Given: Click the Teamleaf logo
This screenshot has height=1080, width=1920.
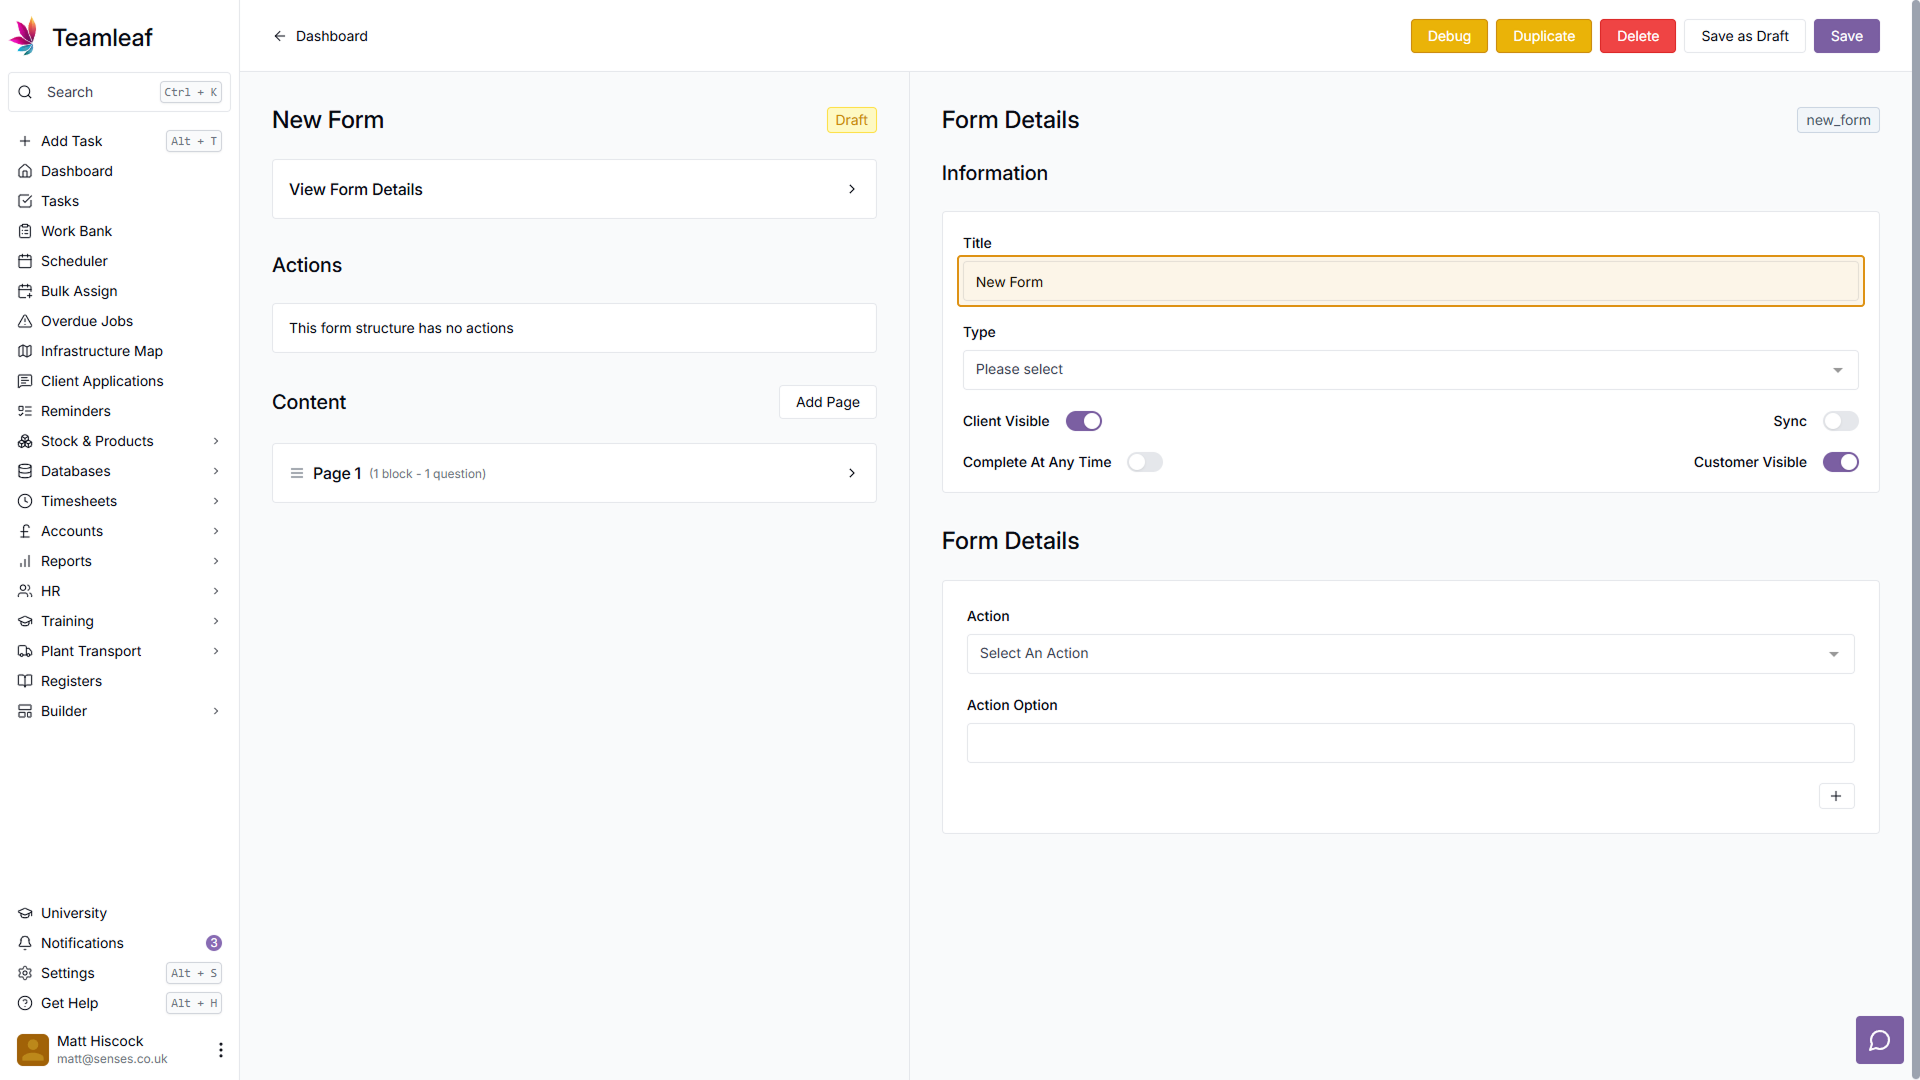Looking at the screenshot, I should [x=24, y=37].
